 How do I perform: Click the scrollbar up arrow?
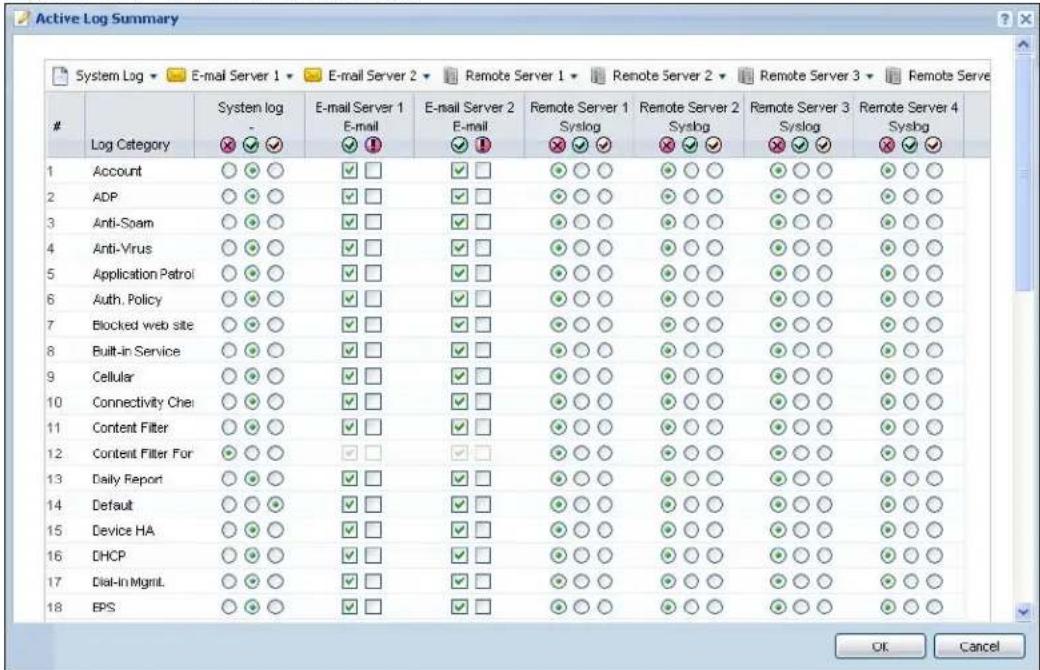pyautogui.click(x=1023, y=44)
